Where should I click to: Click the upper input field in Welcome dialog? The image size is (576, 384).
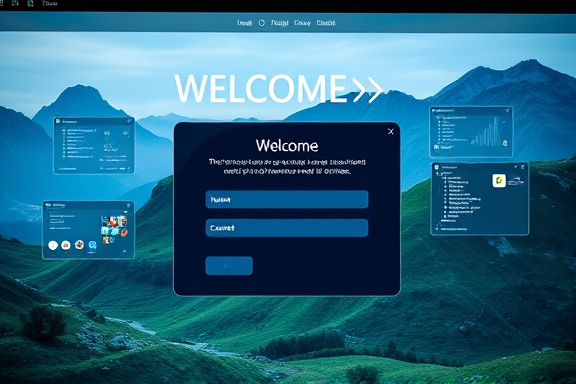287,200
